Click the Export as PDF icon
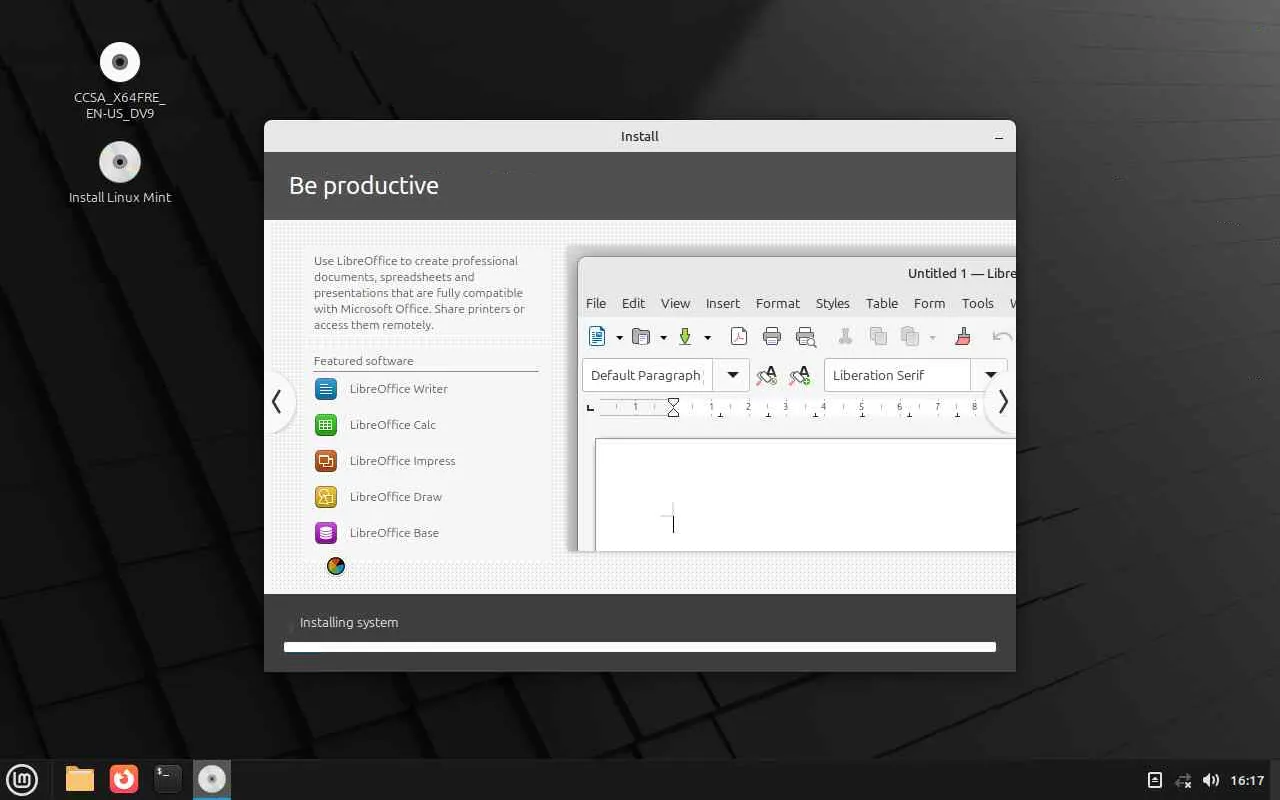The width and height of the screenshot is (1280, 800). tap(738, 336)
